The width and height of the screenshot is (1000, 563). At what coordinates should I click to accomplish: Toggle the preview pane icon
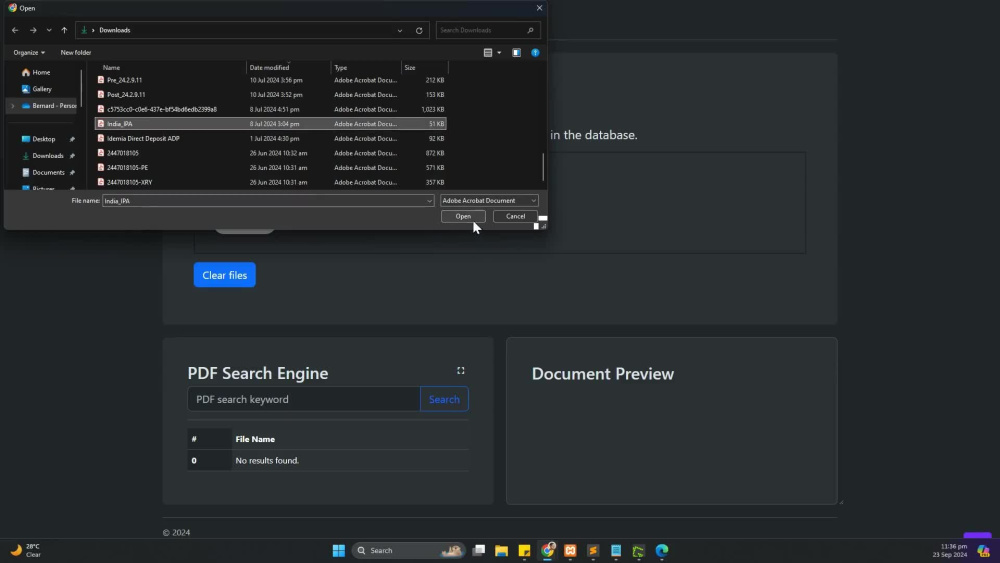point(517,52)
